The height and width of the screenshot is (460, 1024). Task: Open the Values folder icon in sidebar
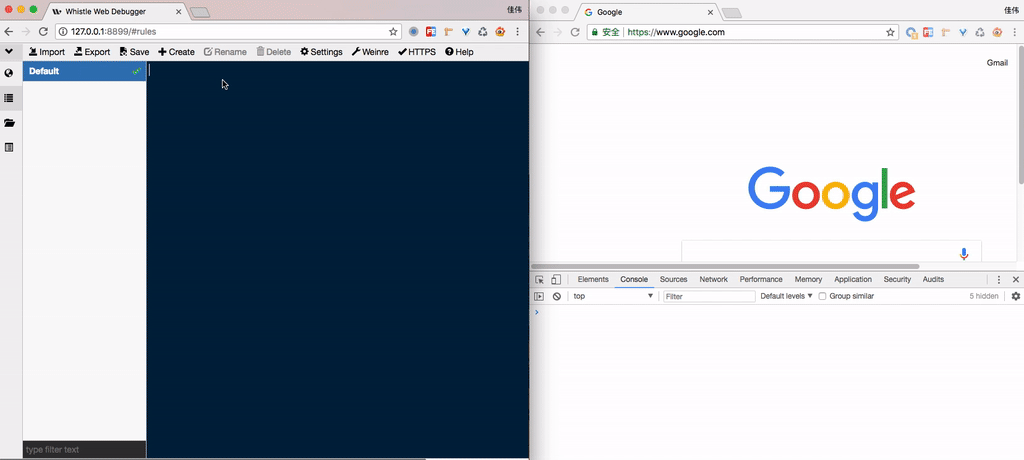point(9,123)
